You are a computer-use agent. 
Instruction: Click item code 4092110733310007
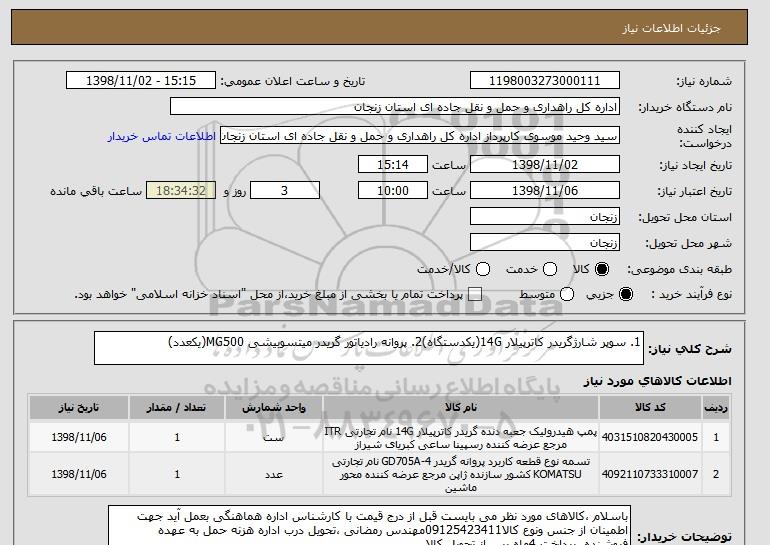tap(650, 474)
